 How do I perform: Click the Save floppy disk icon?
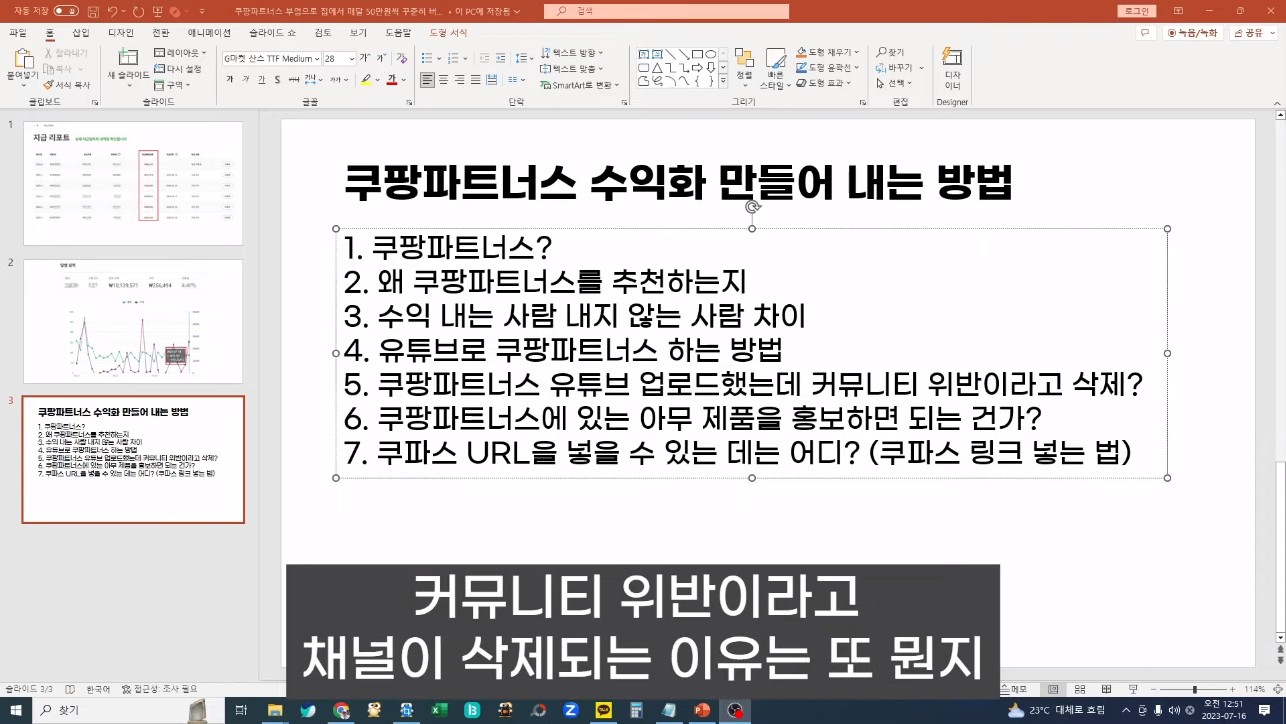(x=93, y=11)
